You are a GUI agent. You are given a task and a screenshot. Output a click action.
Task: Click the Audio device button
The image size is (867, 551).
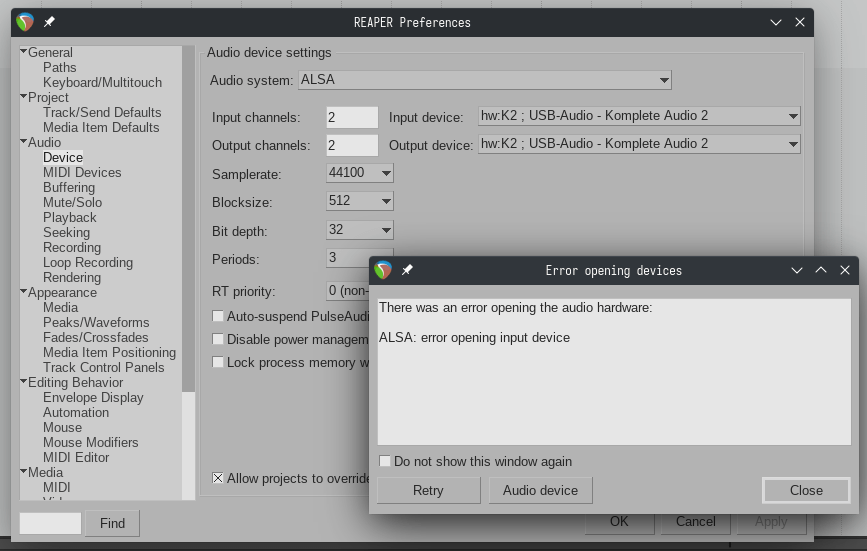540,490
